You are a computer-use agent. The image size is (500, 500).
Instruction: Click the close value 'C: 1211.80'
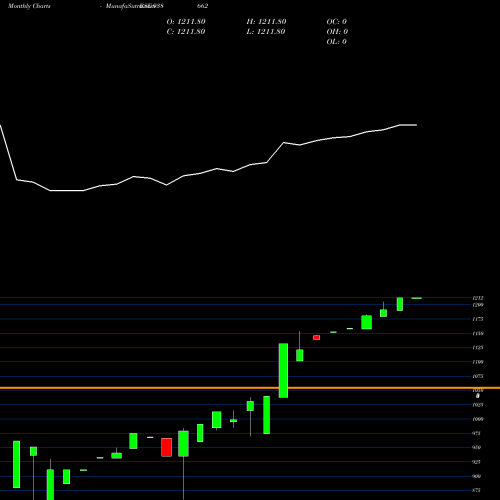pyautogui.click(x=186, y=32)
